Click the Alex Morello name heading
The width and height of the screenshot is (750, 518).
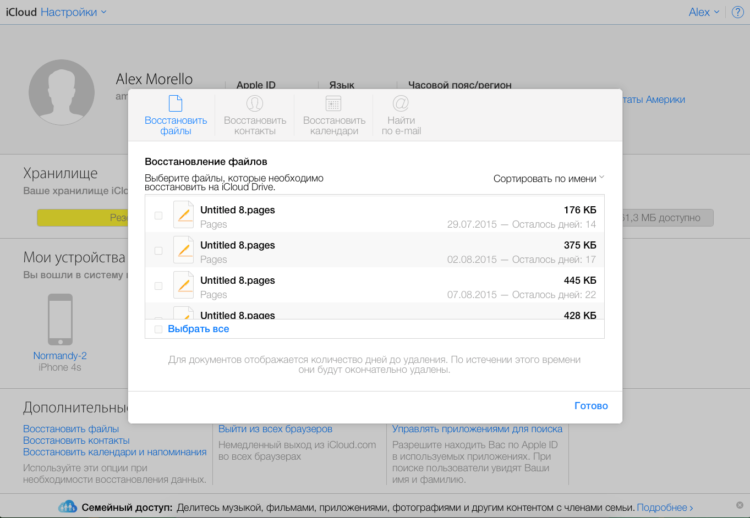tap(154, 79)
